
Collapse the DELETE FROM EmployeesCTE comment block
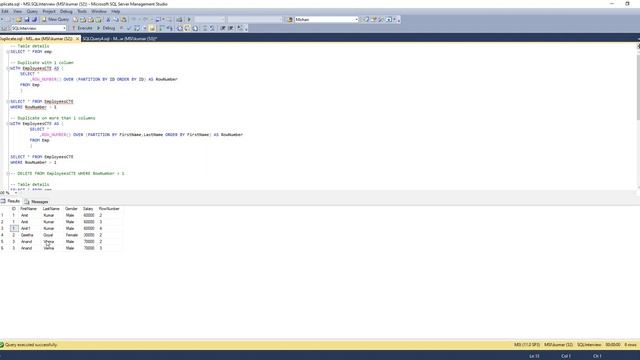click(x=8, y=173)
